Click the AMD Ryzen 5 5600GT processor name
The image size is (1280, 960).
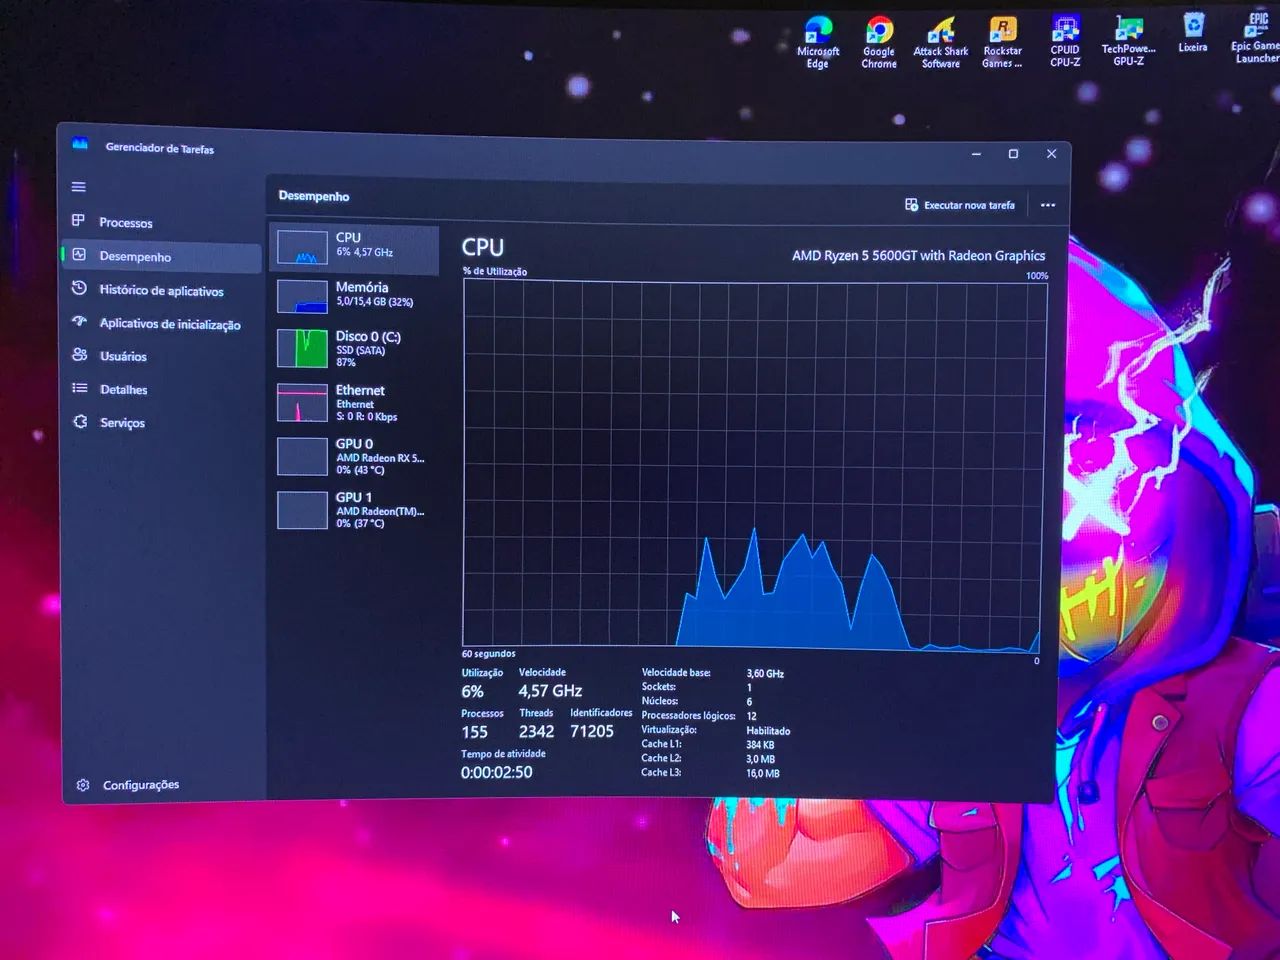click(x=919, y=256)
